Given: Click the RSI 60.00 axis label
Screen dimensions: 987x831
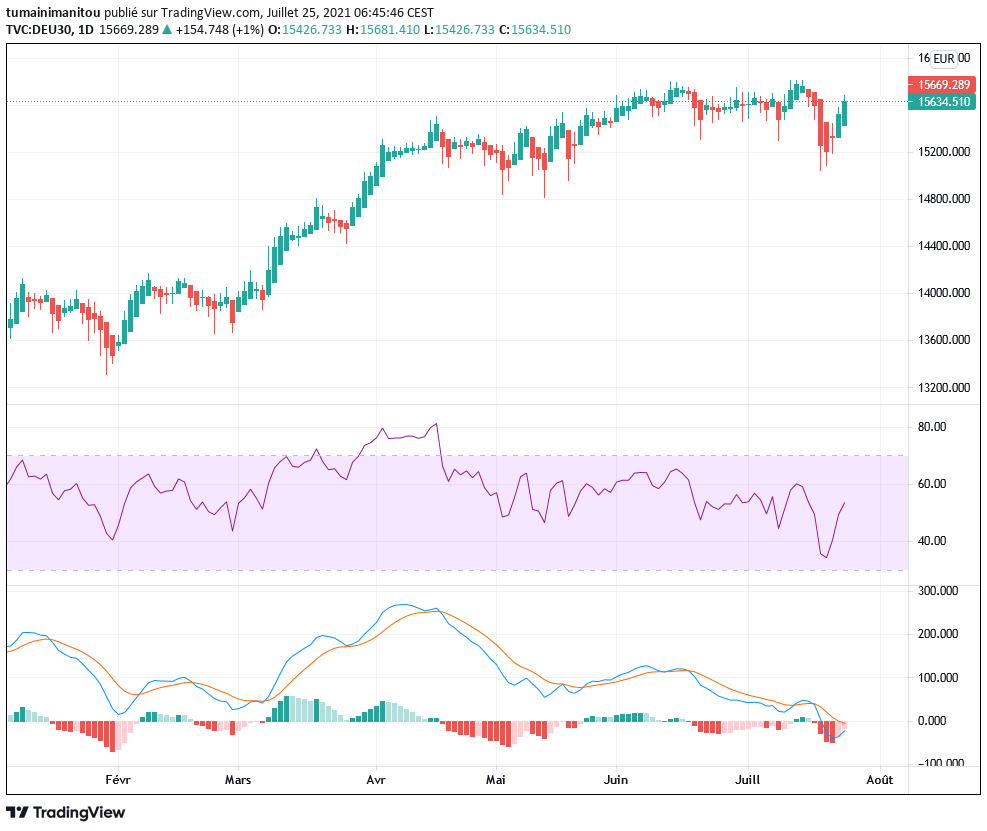Looking at the screenshot, I should click(x=932, y=484).
